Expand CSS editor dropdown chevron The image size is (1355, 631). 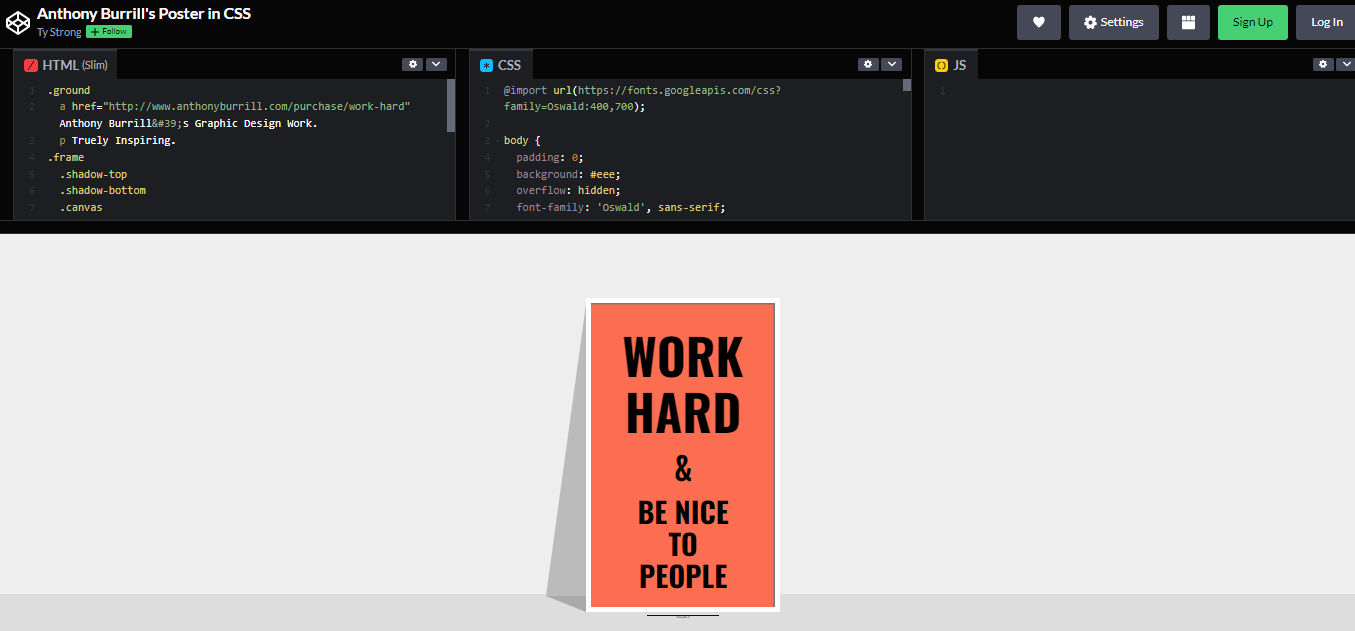click(892, 64)
